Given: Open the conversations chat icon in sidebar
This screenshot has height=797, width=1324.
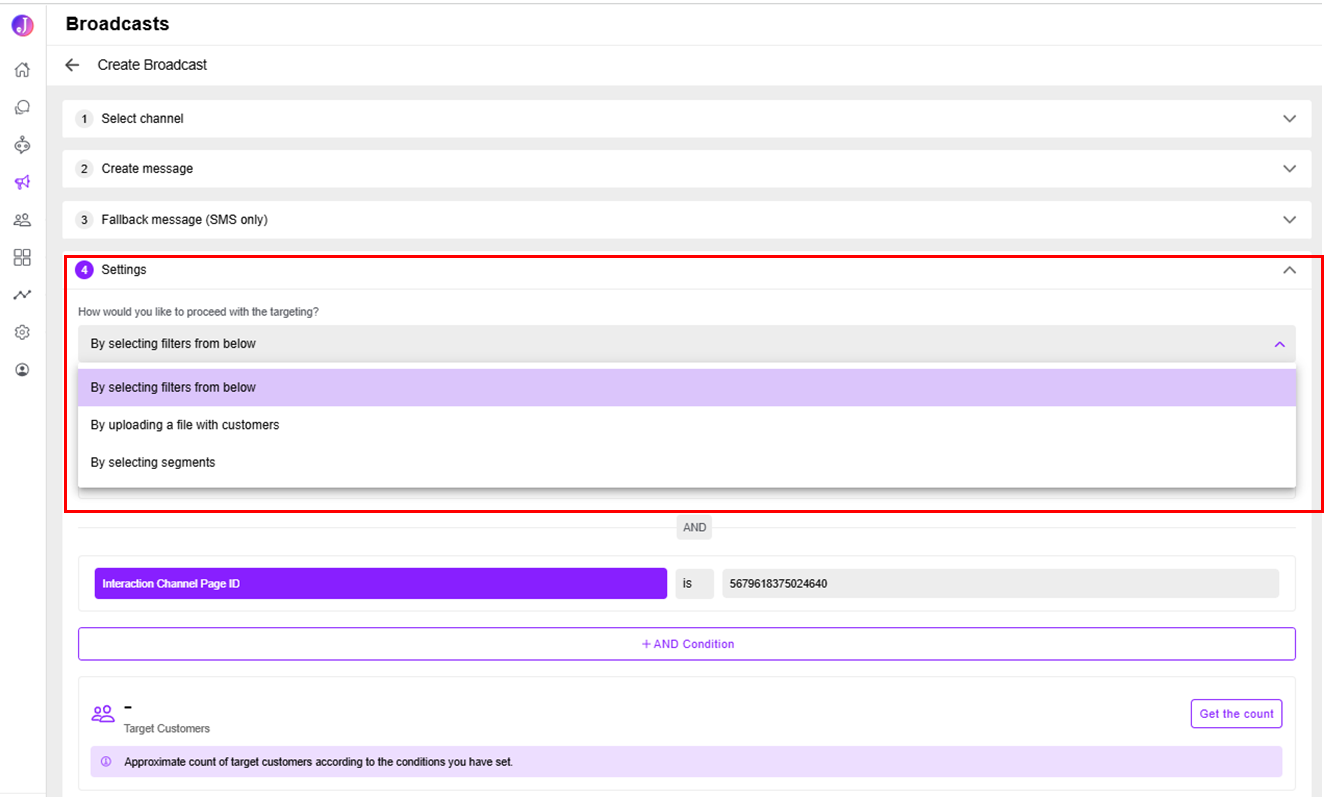Looking at the screenshot, I should coord(22,107).
